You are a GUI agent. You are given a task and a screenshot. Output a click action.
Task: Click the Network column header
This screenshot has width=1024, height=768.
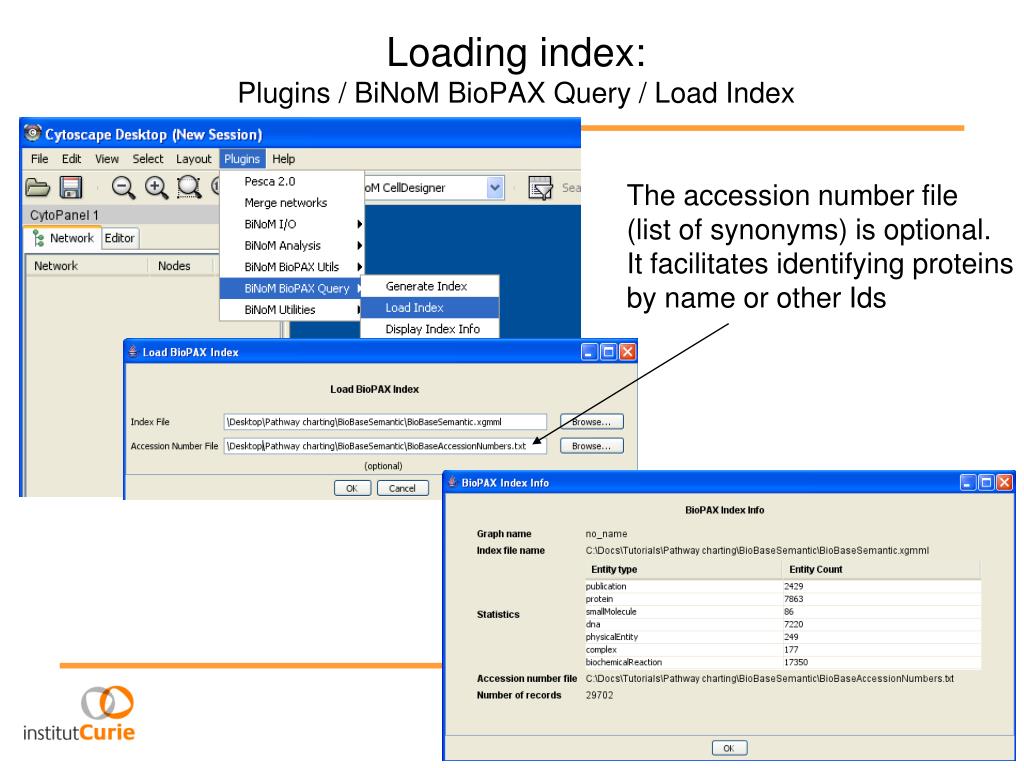click(x=87, y=266)
